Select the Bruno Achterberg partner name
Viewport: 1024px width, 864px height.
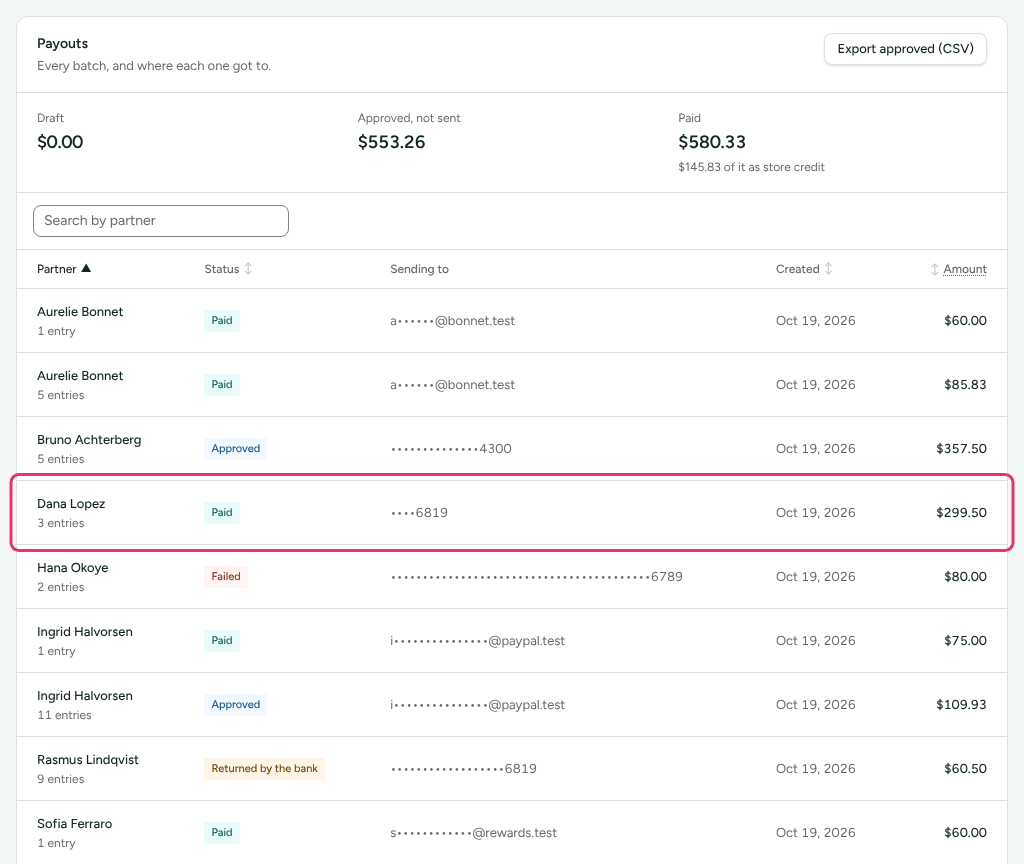pos(89,440)
